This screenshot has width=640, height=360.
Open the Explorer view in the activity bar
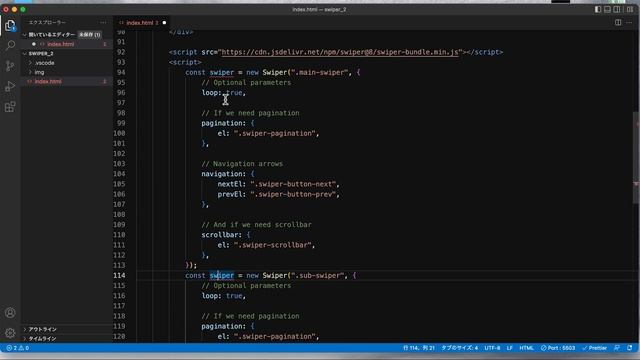click(x=10, y=25)
